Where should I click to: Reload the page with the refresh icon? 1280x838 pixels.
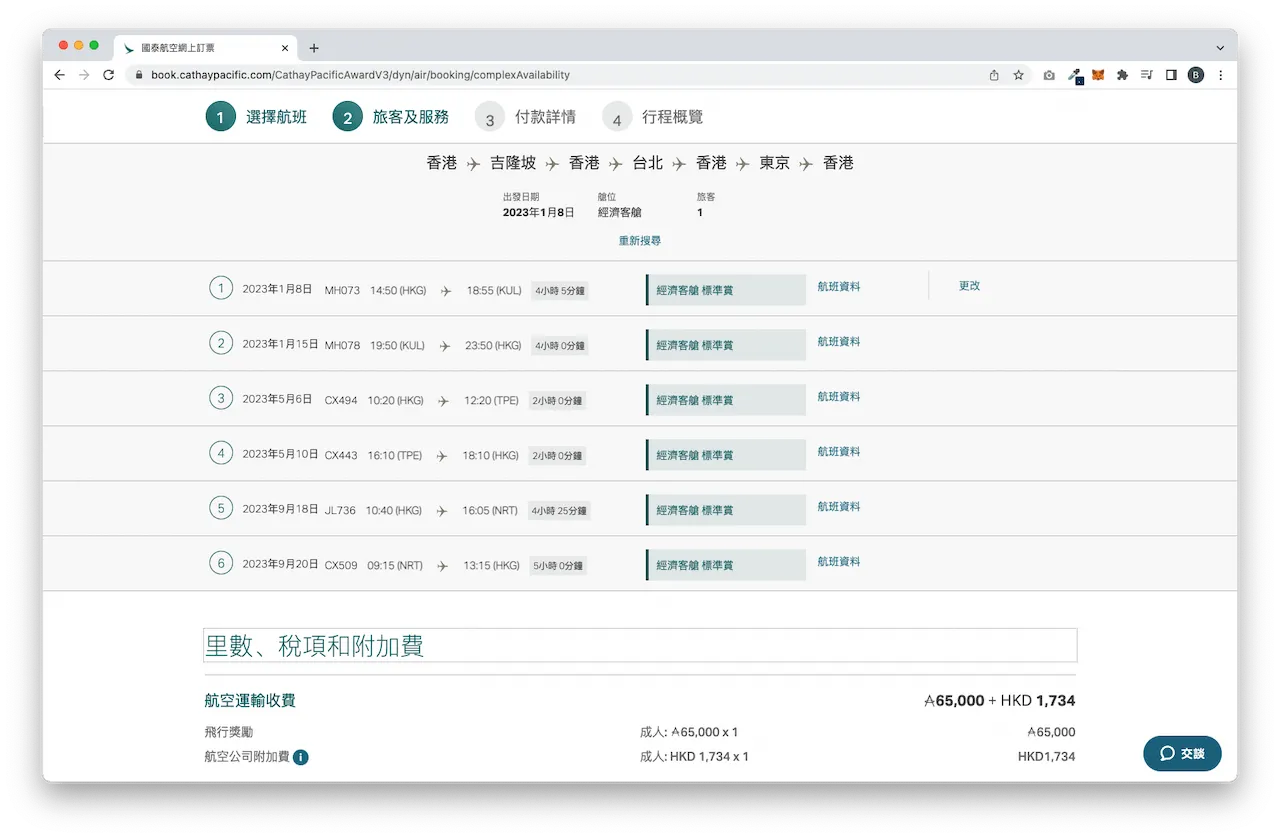tap(109, 75)
